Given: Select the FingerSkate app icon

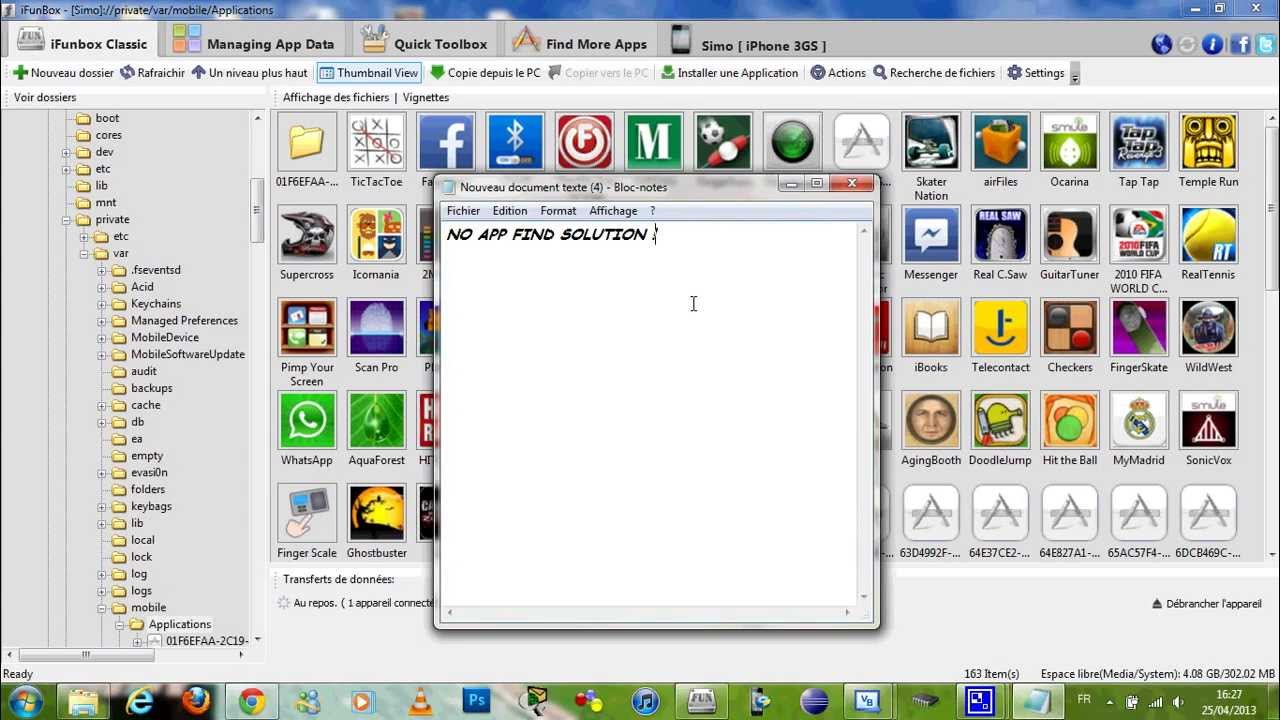Looking at the screenshot, I should (1139, 328).
